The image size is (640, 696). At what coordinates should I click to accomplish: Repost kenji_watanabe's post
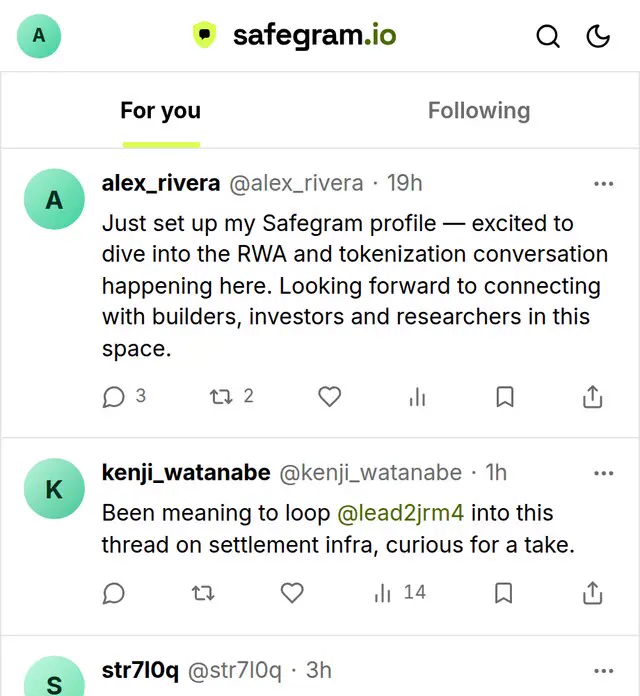(203, 593)
